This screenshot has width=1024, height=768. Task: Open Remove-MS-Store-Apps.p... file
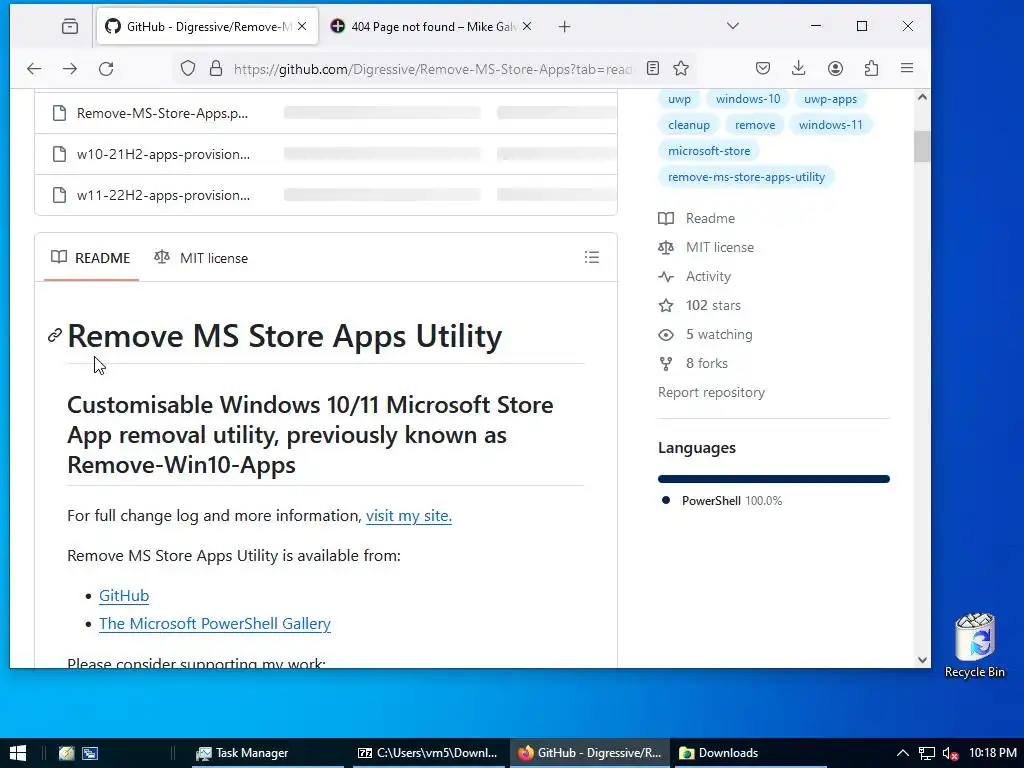pos(162,113)
